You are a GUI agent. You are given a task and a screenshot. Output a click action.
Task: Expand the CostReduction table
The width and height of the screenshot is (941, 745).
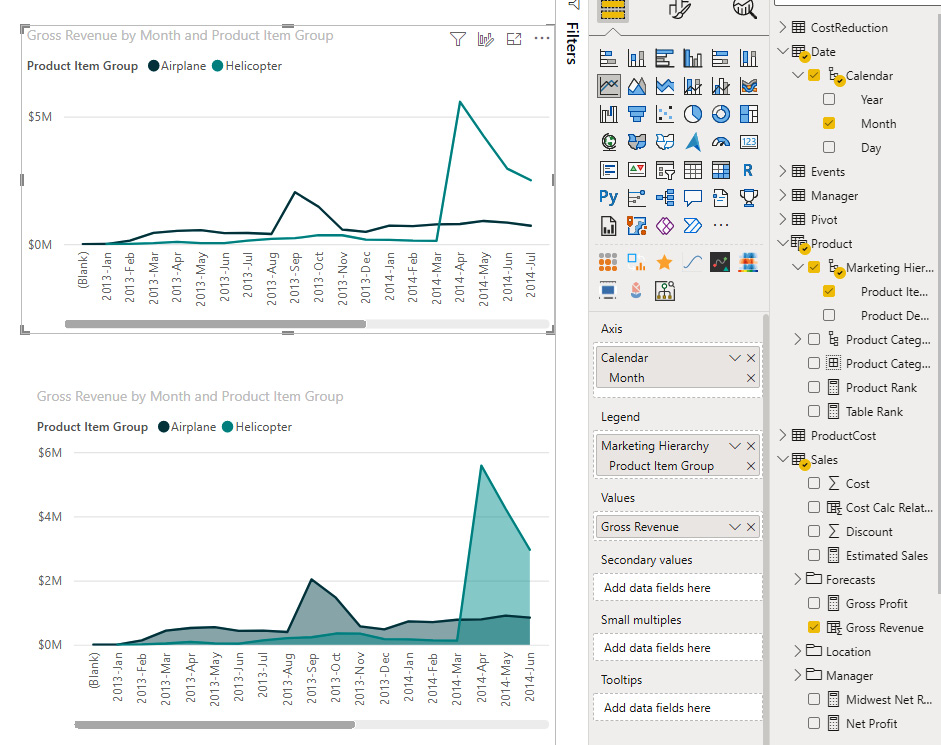(783, 28)
